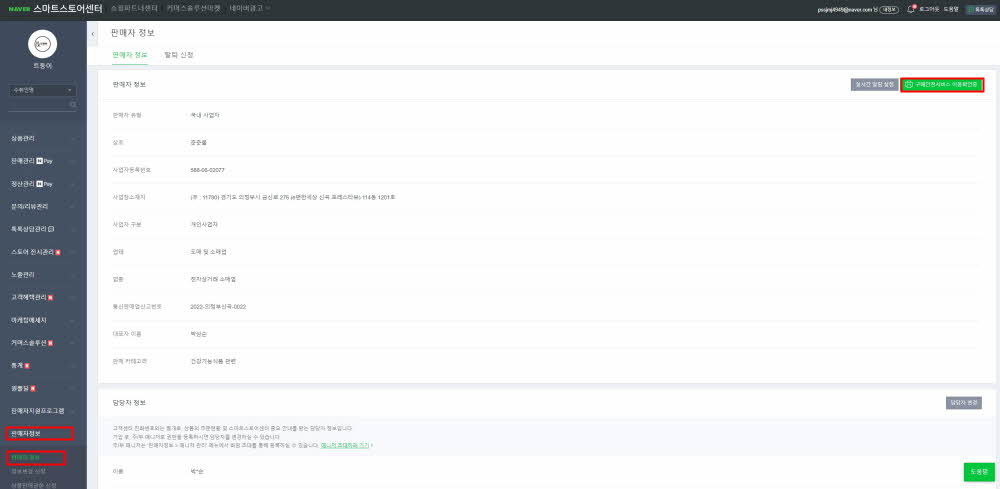Click the green 도움말 floating button
The height and width of the screenshot is (489, 1000).
pyautogui.click(x=978, y=472)
